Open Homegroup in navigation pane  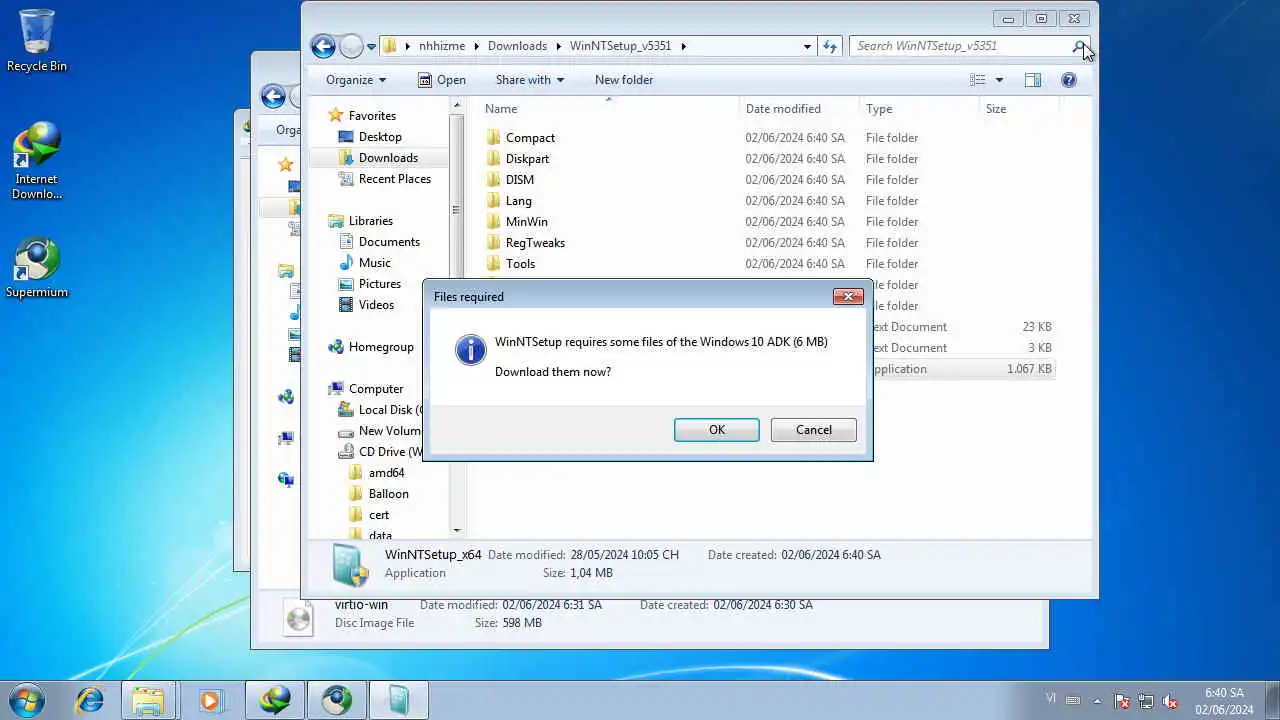pos(381,347)
